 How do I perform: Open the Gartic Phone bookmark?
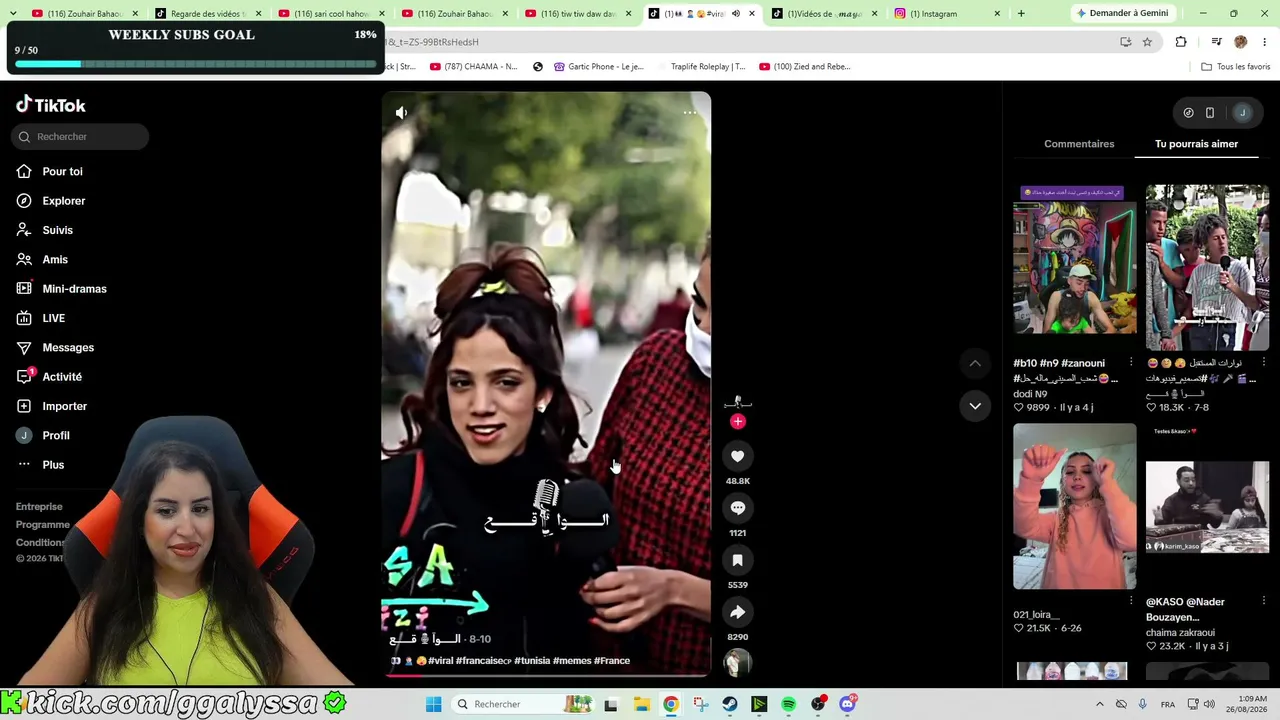coord(600,67)
